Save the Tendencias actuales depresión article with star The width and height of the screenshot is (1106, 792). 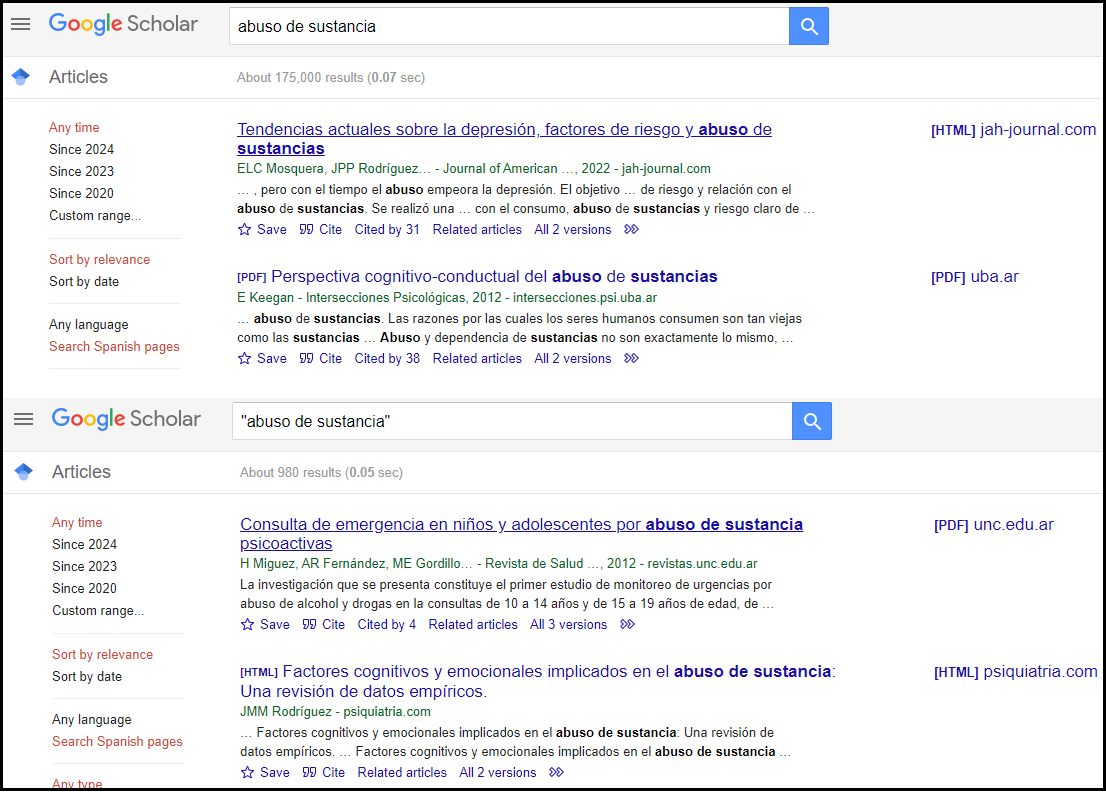pos(245,230)
